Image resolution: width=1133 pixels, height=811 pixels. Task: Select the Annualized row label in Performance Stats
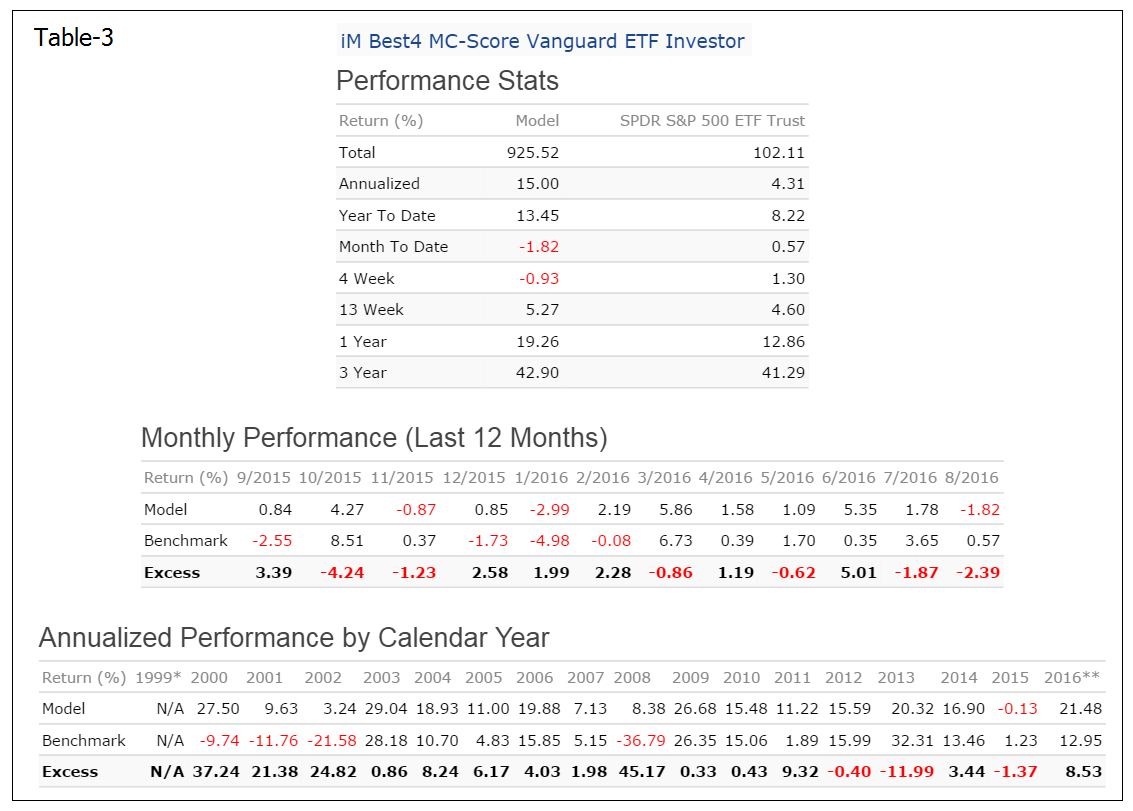[379, 184]
